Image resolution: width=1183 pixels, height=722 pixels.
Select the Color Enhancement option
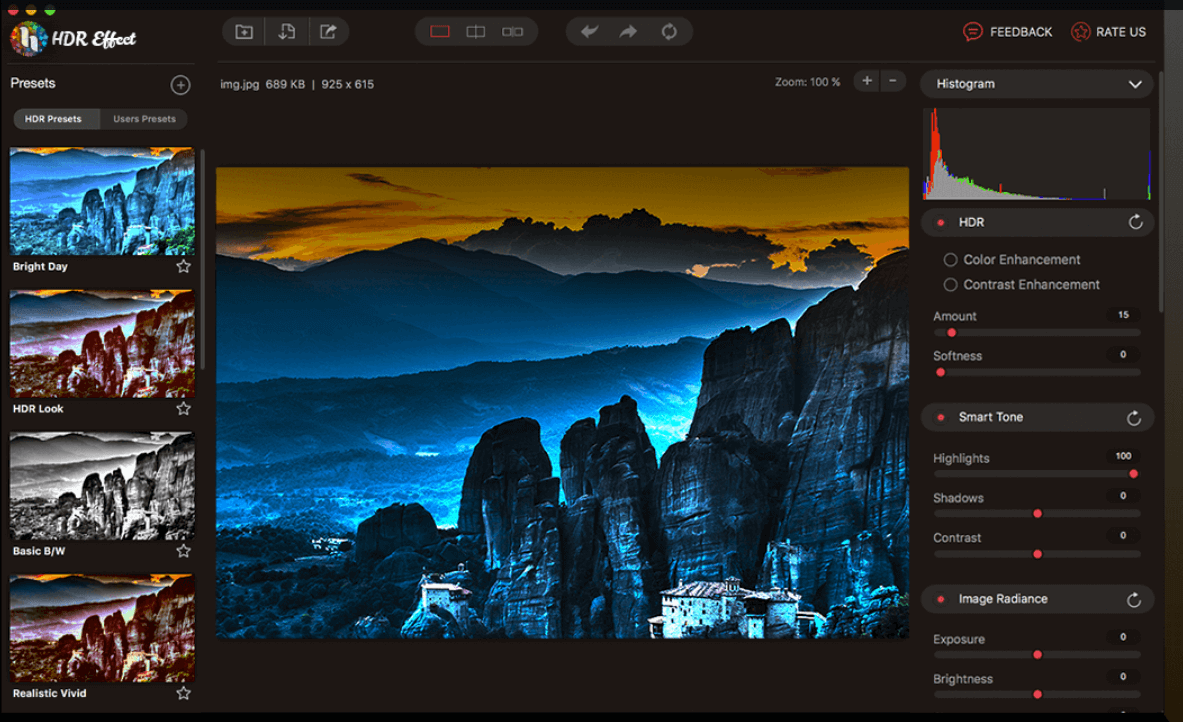[x=950, y=259]
